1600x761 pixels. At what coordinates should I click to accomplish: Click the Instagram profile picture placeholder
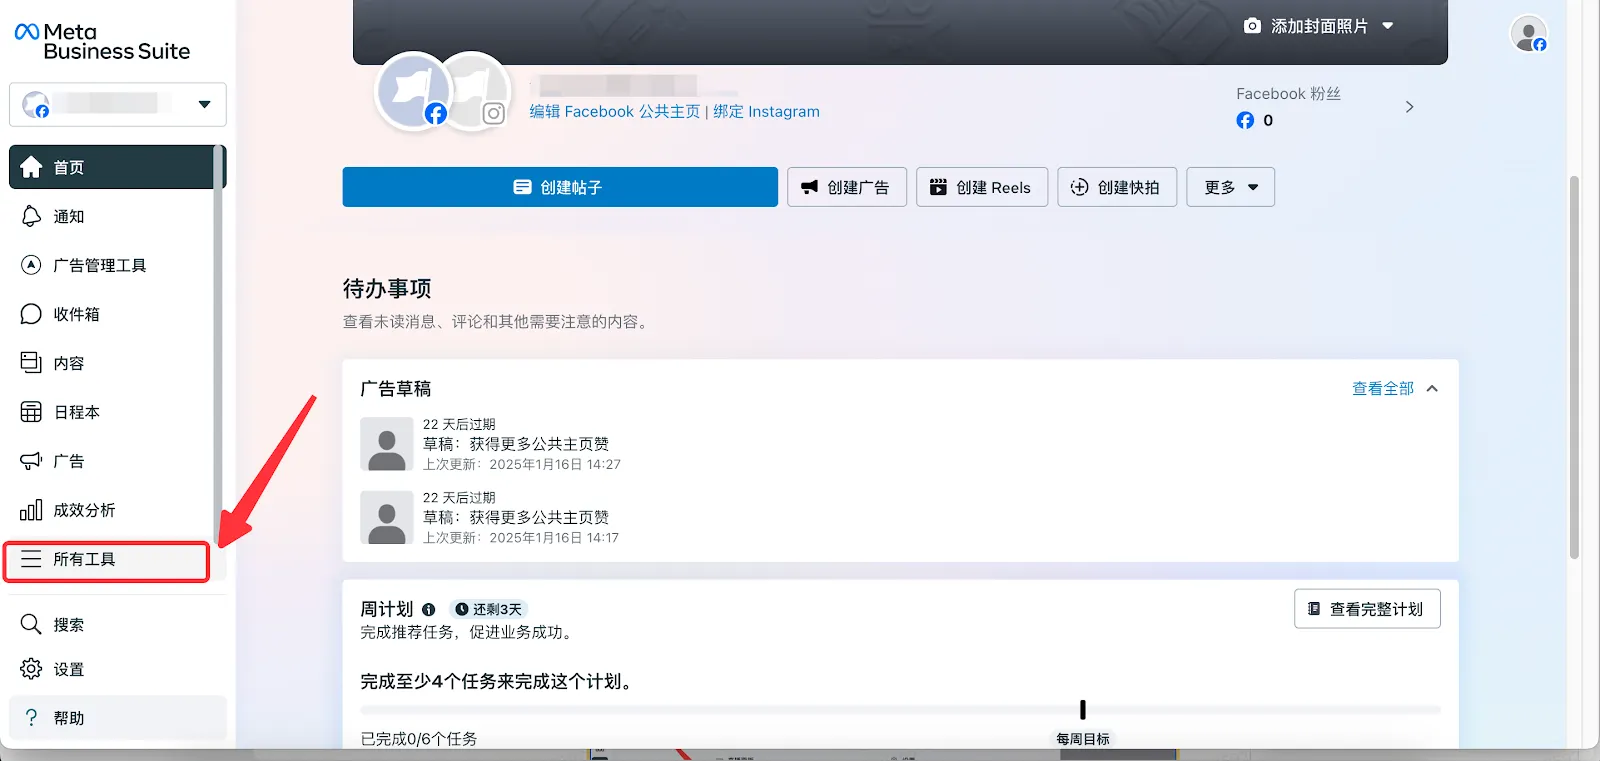(478, 90)
